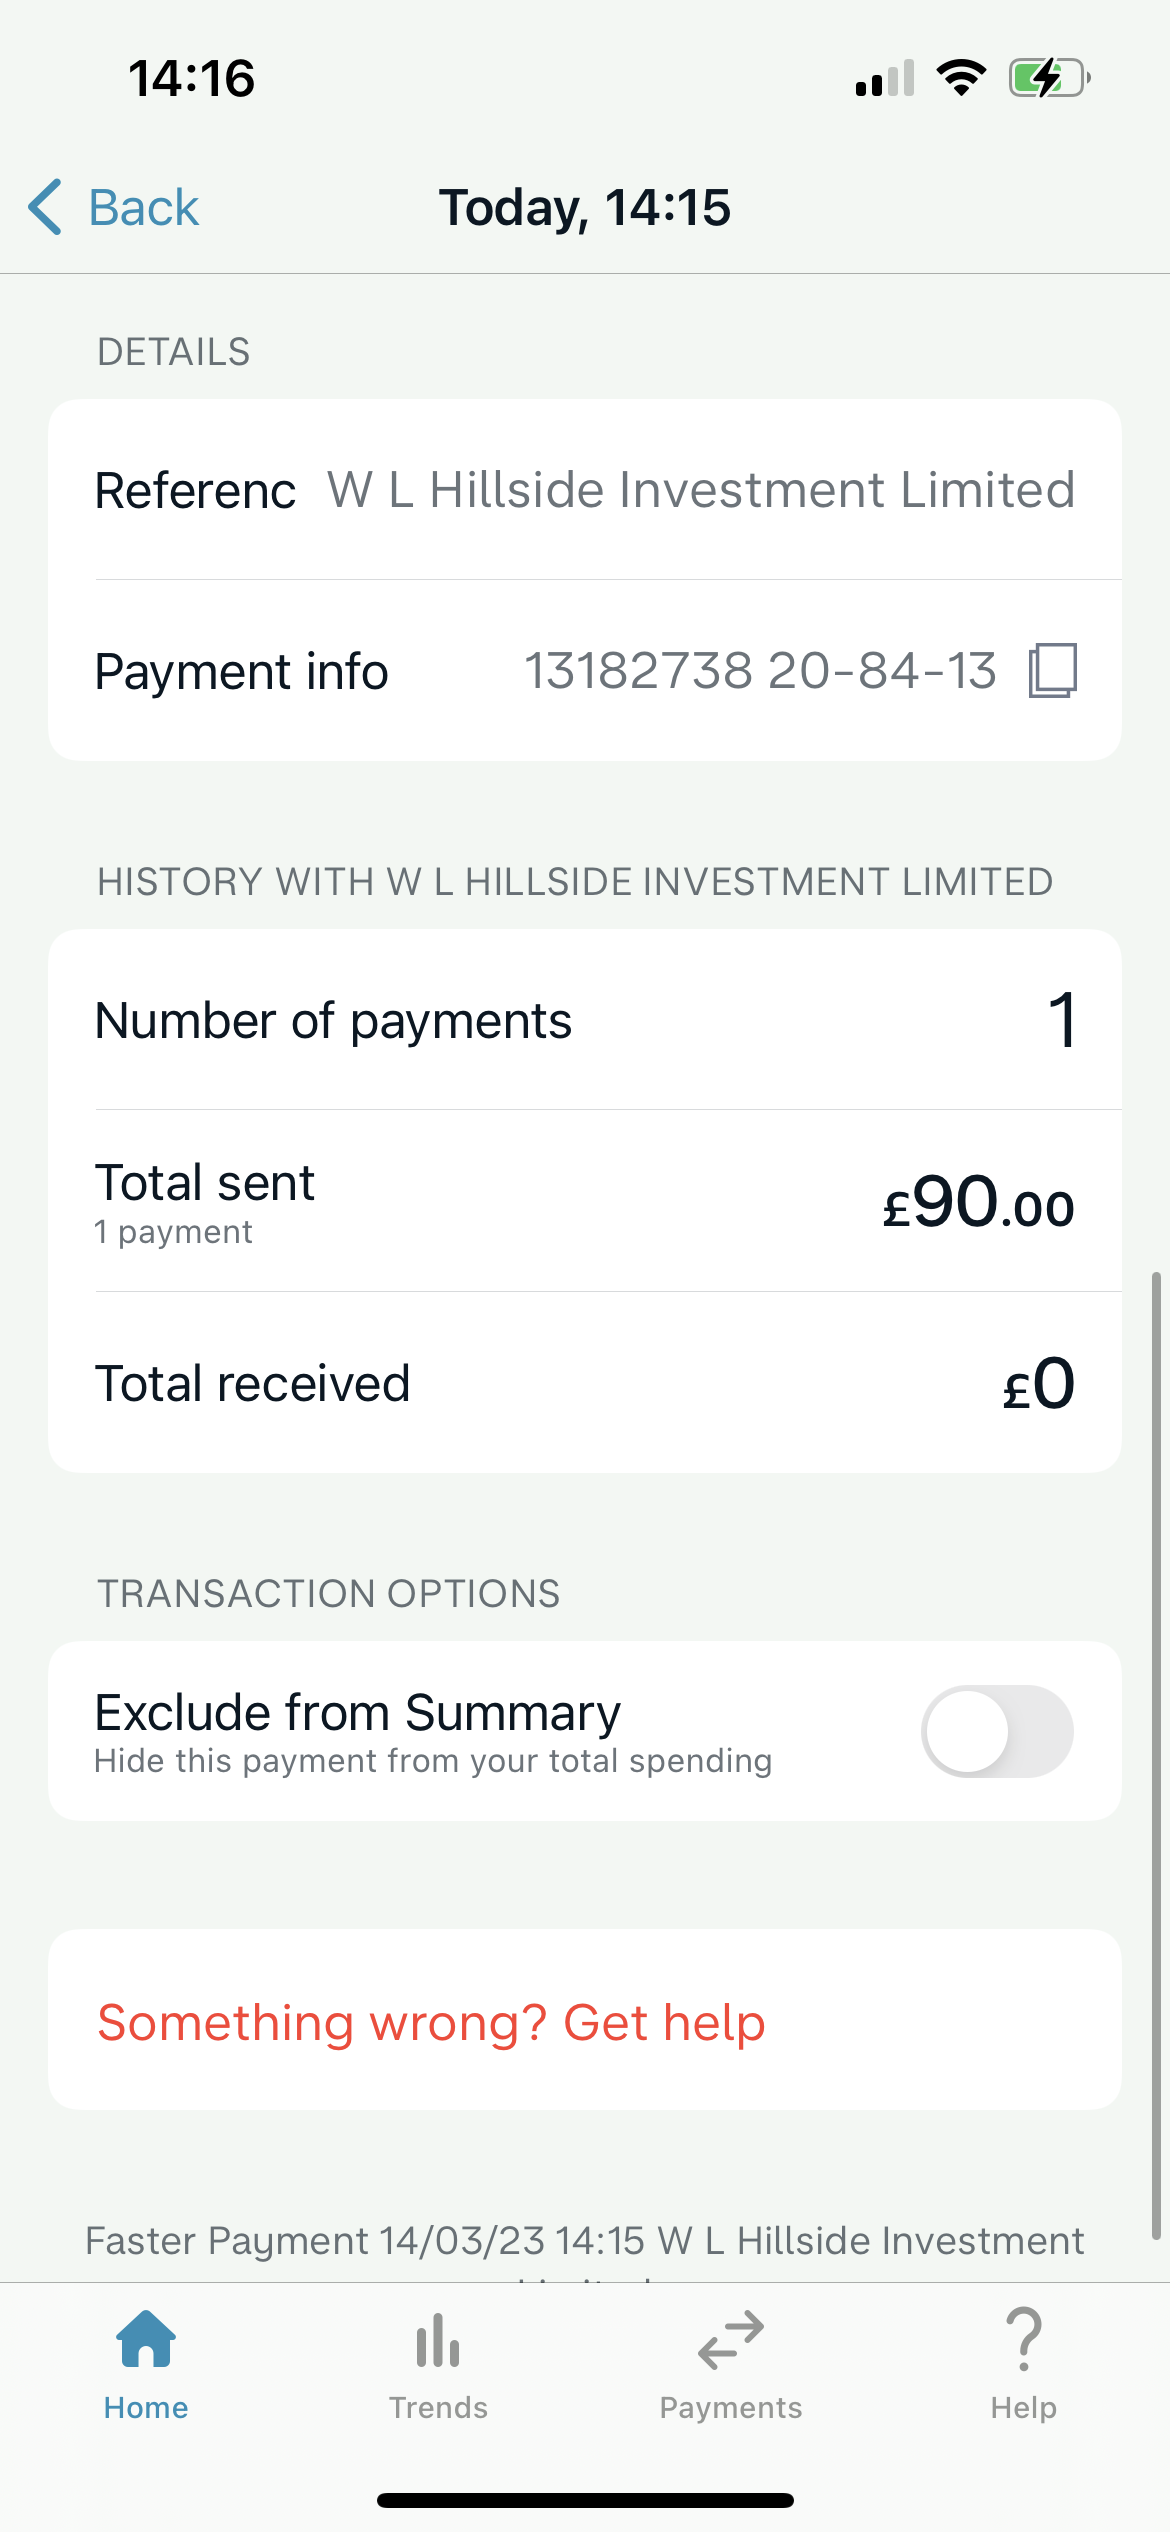Open the Help question mark icon
Screen dimensions: 1170x2532
[1023, 2340]
